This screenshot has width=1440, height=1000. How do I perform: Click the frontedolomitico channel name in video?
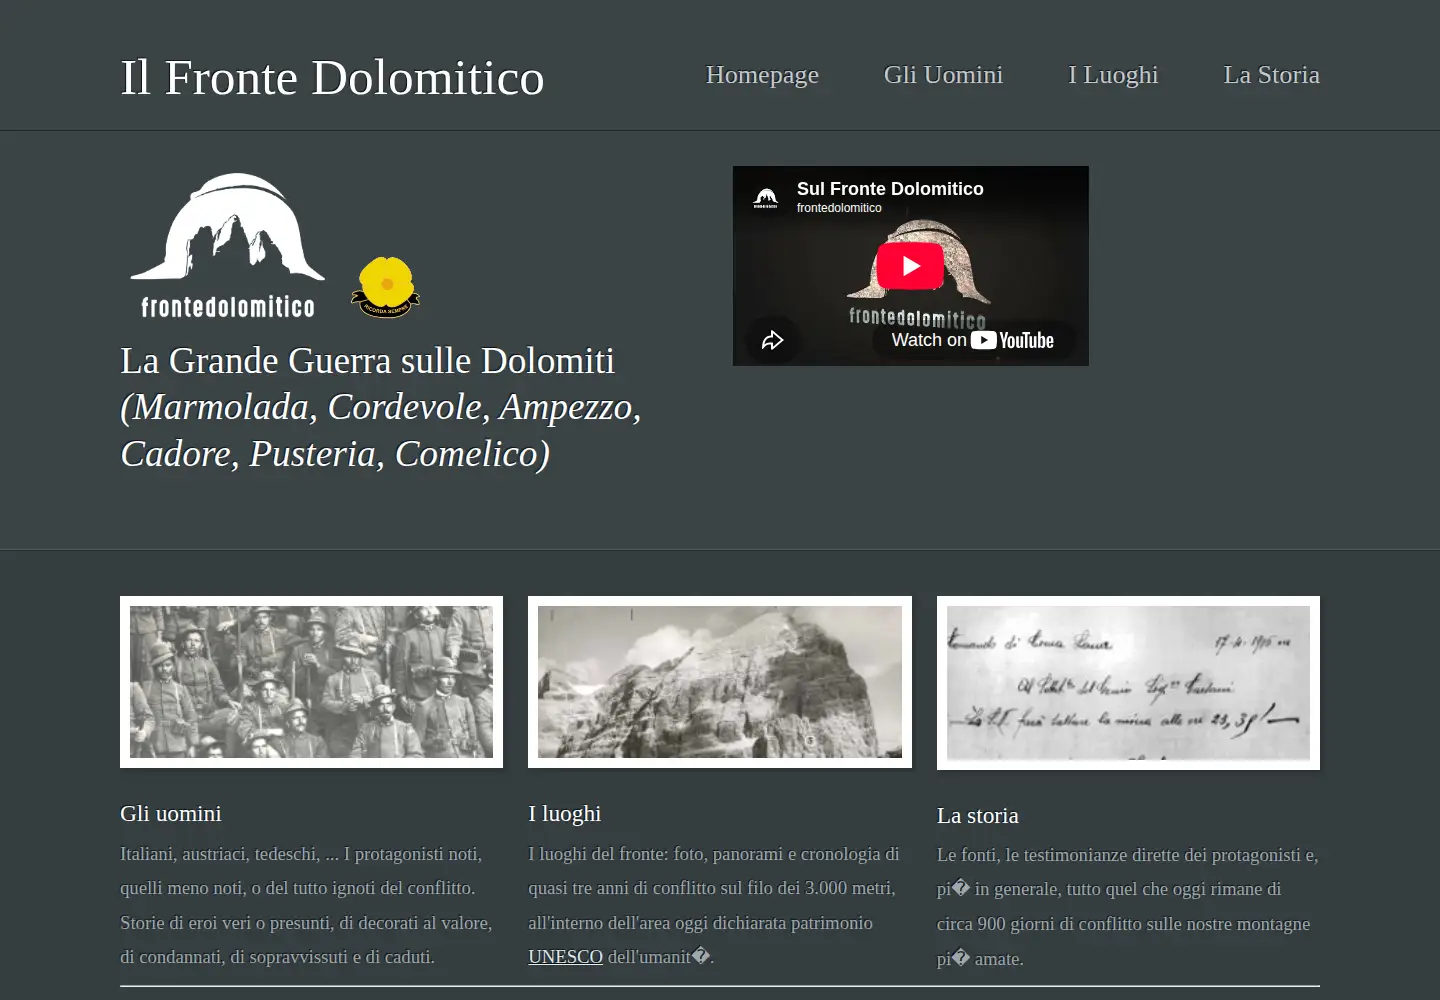[x=839, y=208]
